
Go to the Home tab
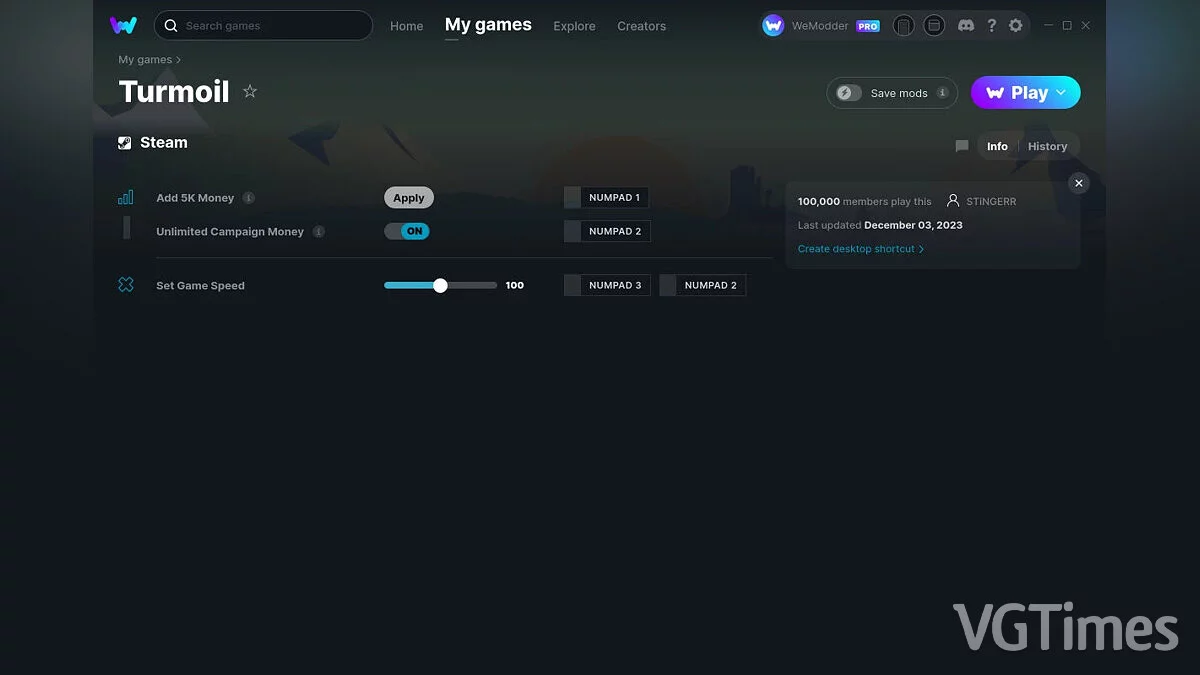406,26
